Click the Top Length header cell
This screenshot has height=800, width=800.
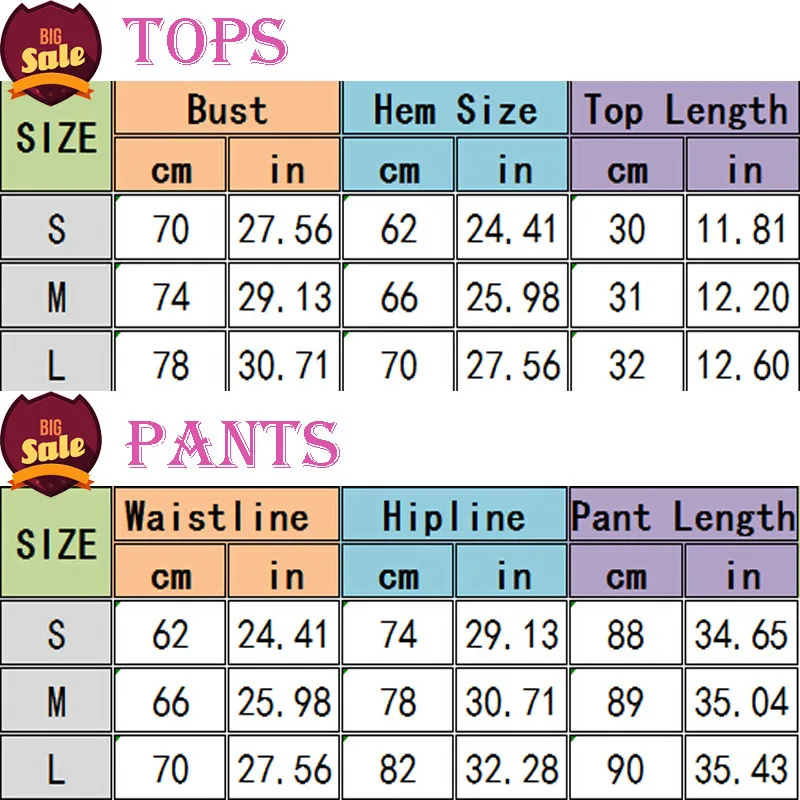point(685,108)
